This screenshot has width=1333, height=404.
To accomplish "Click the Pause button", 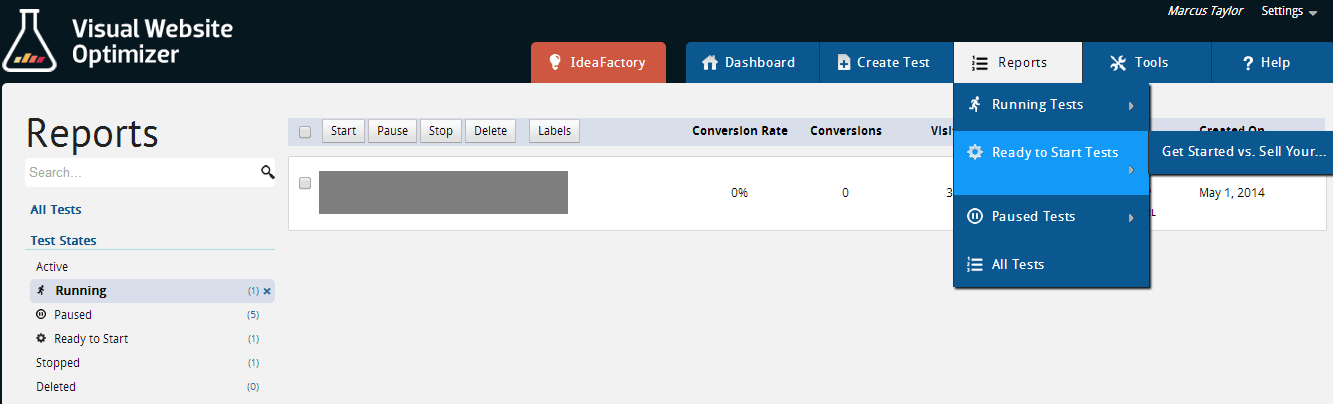I will point(392,131).
